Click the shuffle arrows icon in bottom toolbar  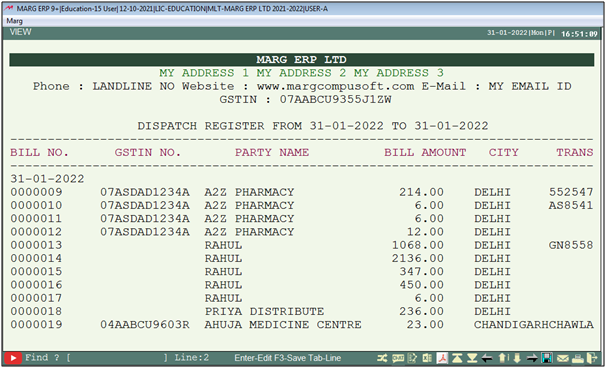coord(382,358)
